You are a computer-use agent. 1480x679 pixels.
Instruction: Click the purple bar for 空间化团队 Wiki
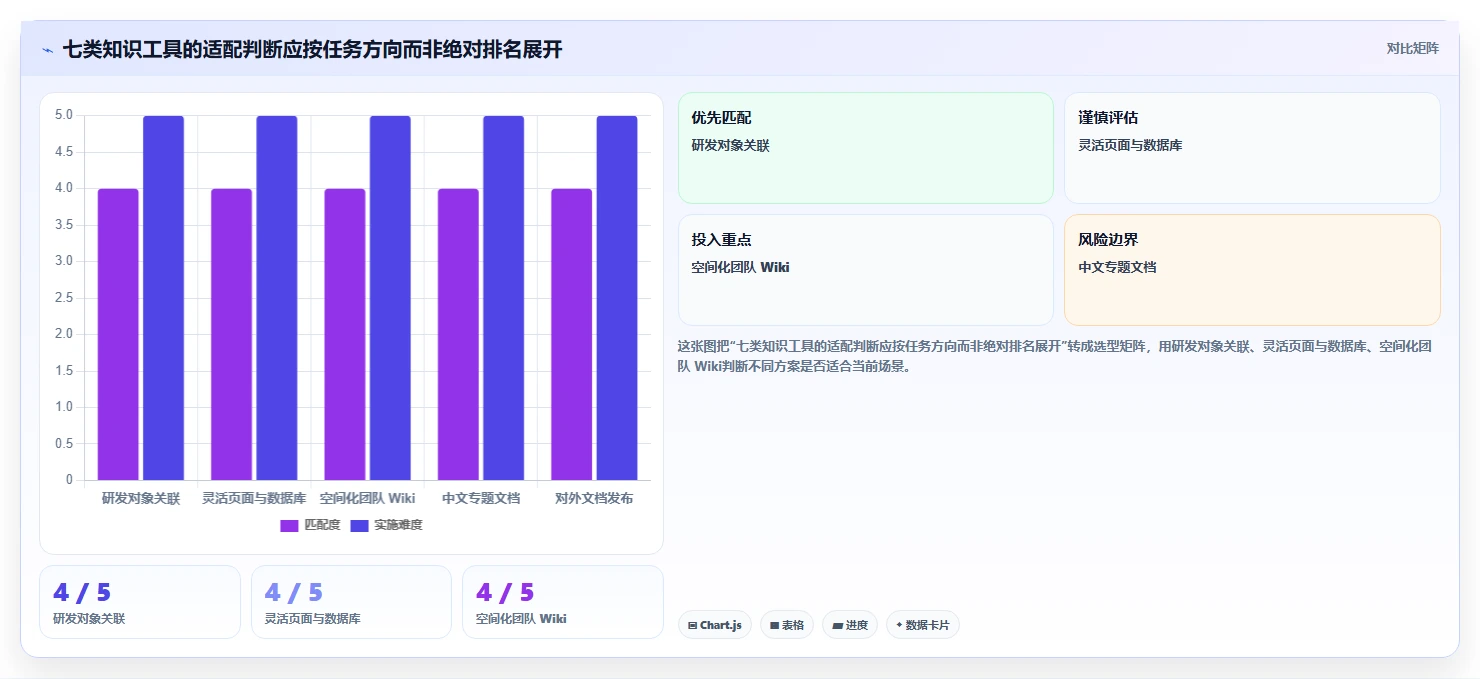[x=345, y=334]
